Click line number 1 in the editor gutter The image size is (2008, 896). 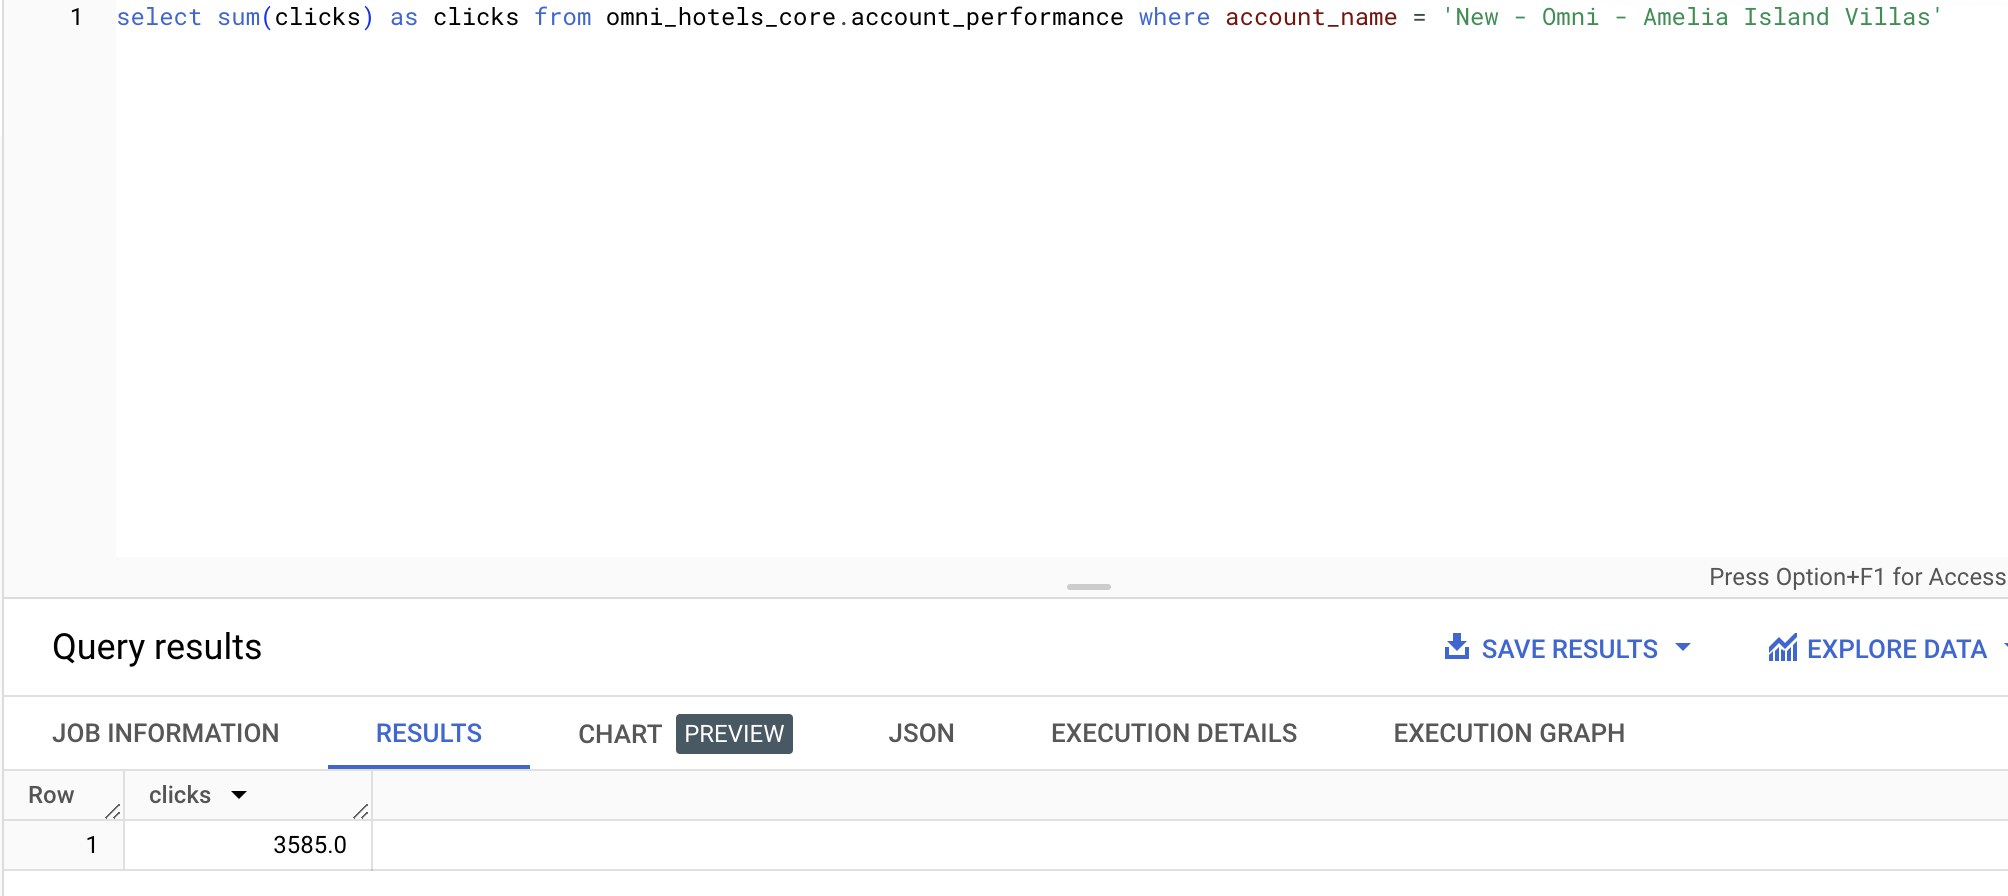click(x=76, y=17)
